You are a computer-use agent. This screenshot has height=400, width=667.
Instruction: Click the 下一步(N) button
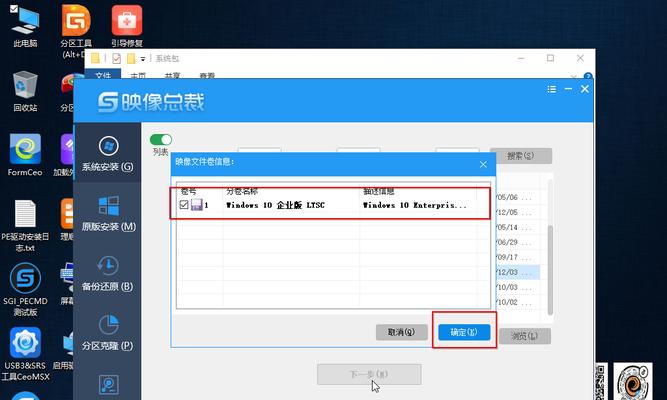[x=369, y=374]
